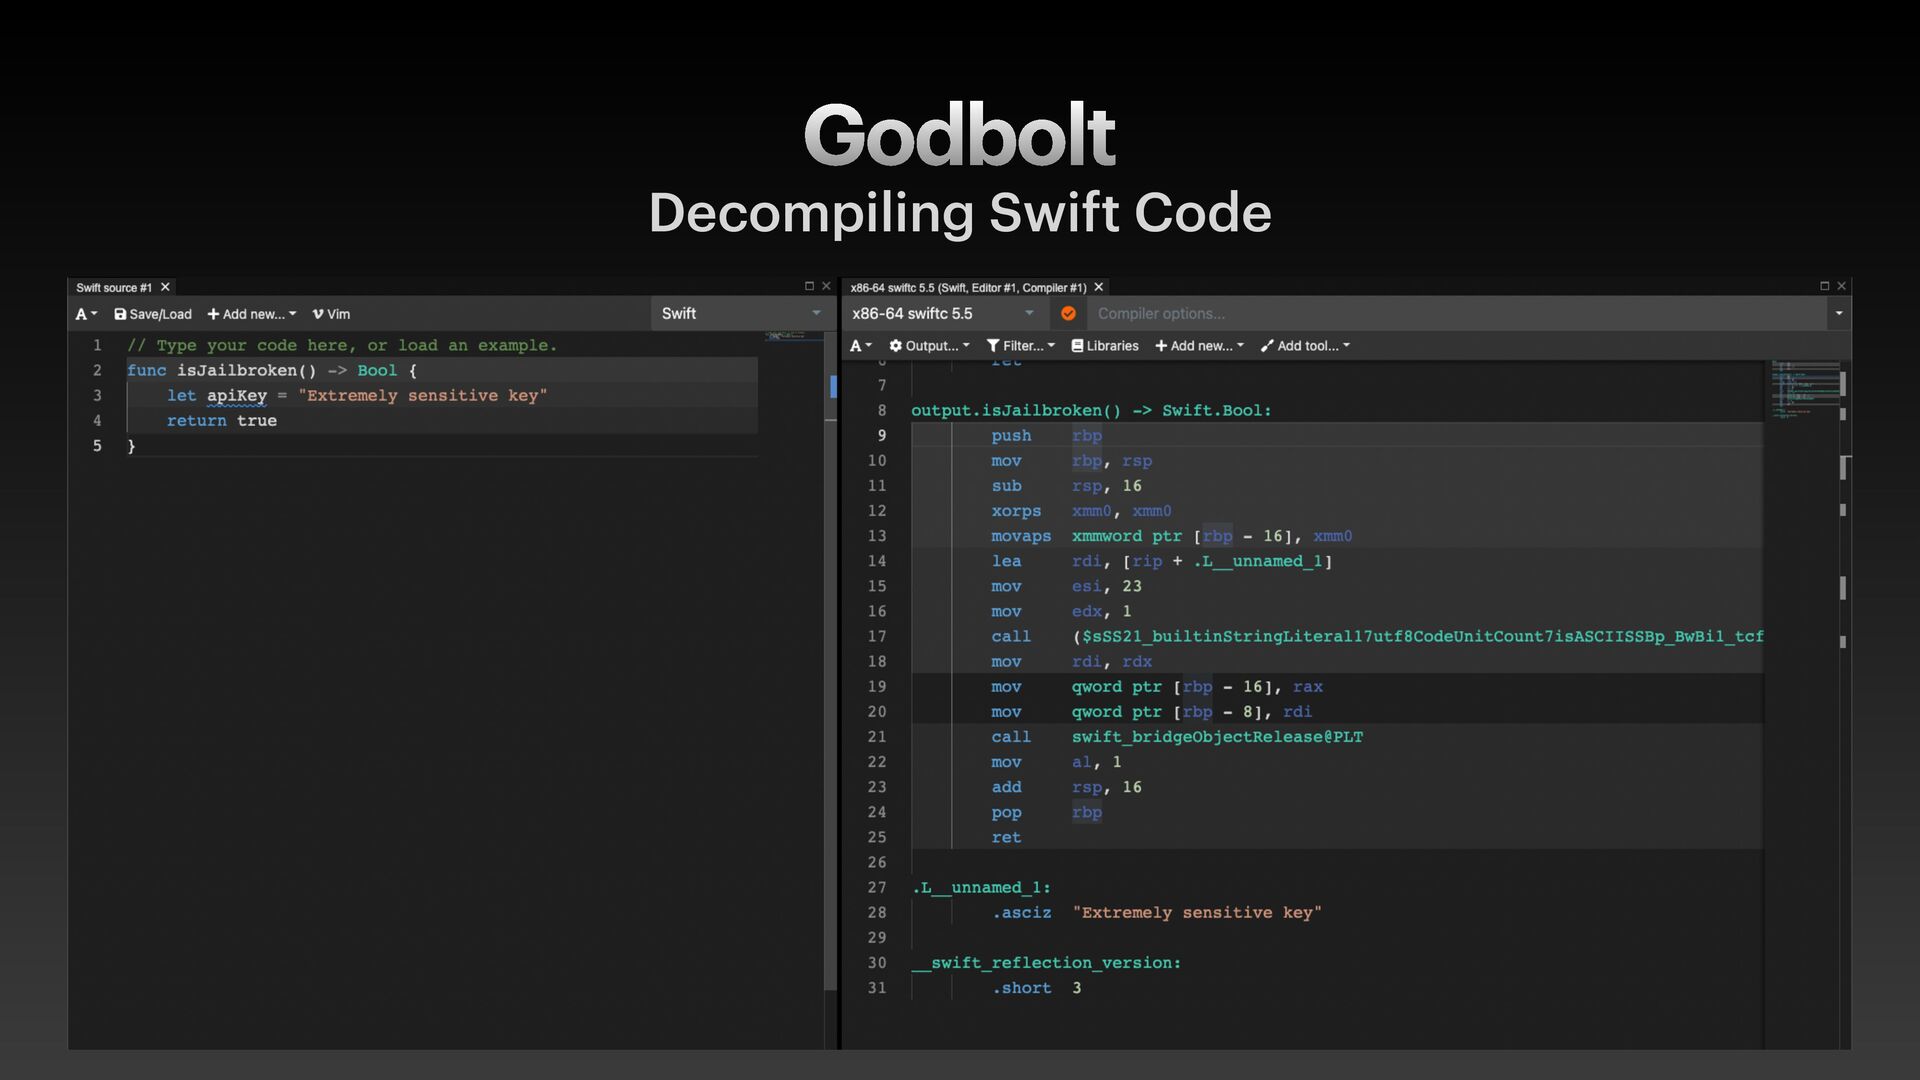Click the Save/Load button
The image size is (1920, 1080).
coord(153,314)
